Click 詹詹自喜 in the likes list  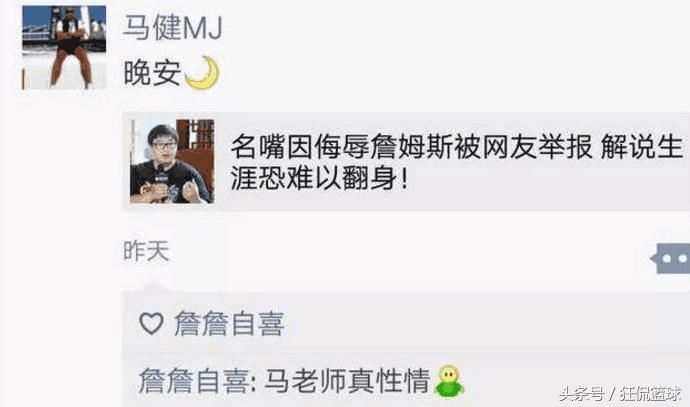tap(229, 324)
